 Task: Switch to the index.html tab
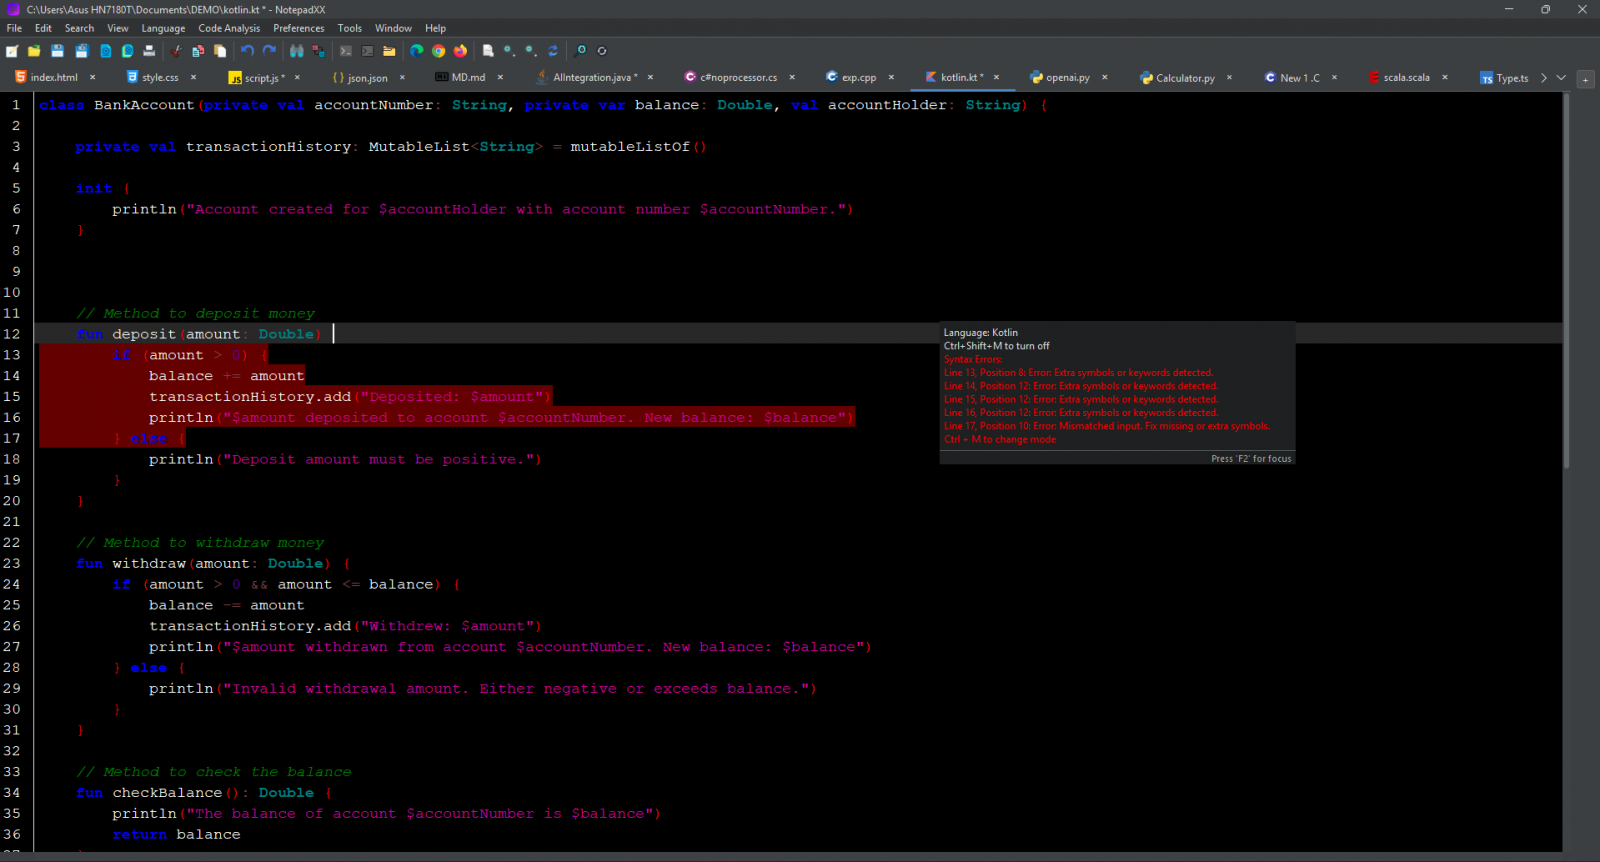tap(53, 78)
